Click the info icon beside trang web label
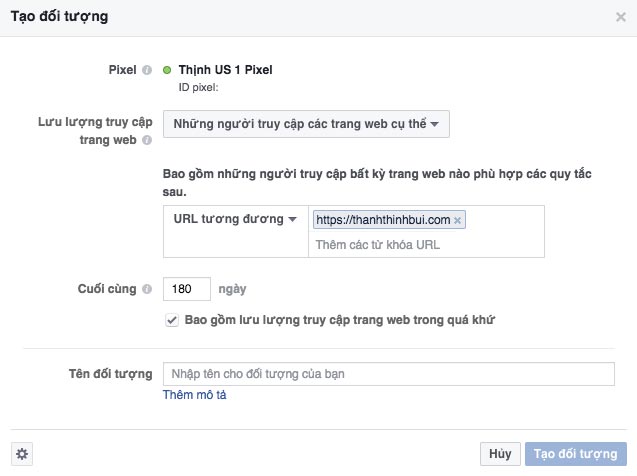The image size is (637, 476). tap(147, 140)
